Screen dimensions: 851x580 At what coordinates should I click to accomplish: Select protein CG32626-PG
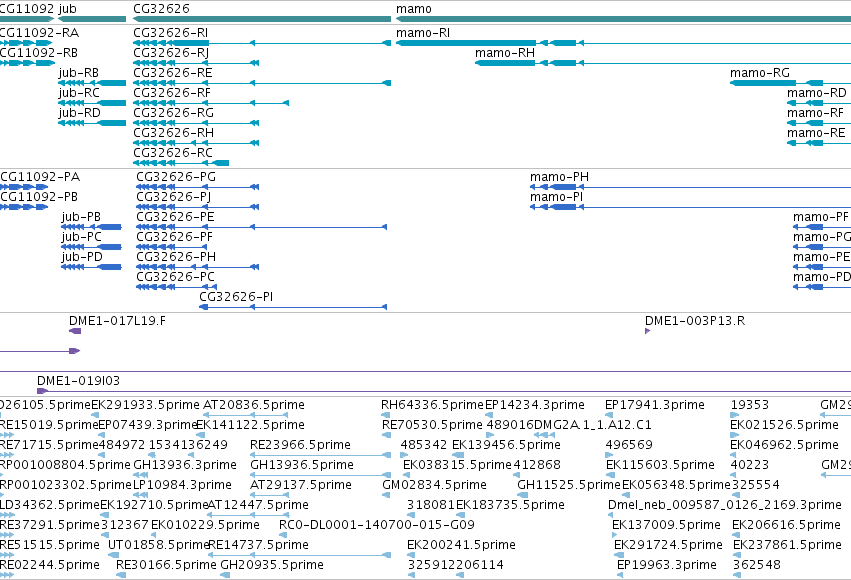(176, 177)
